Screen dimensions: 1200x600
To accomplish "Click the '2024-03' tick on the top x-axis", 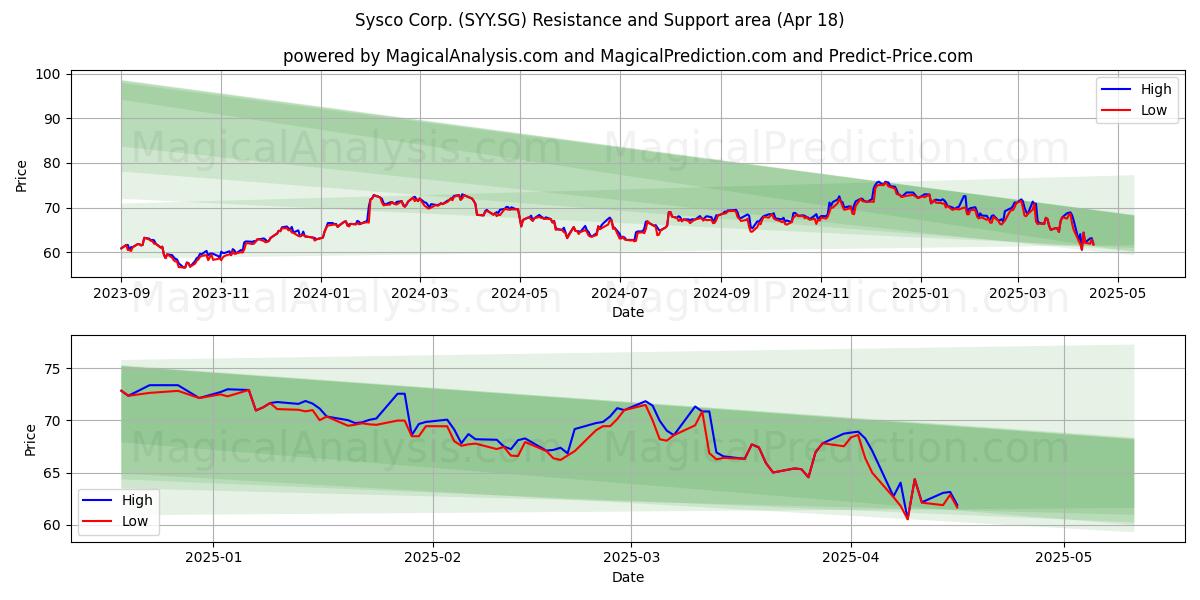I will tap(419, 294).
